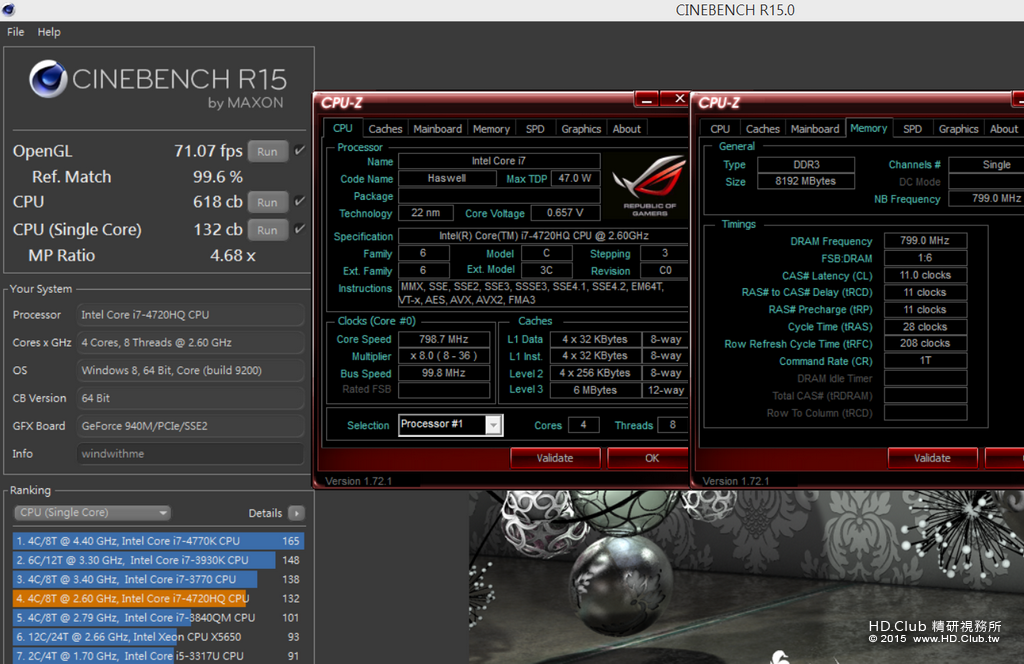1024x664 pixels.
Task: Run the CPU benchmark
Action: tap(267, 202)
